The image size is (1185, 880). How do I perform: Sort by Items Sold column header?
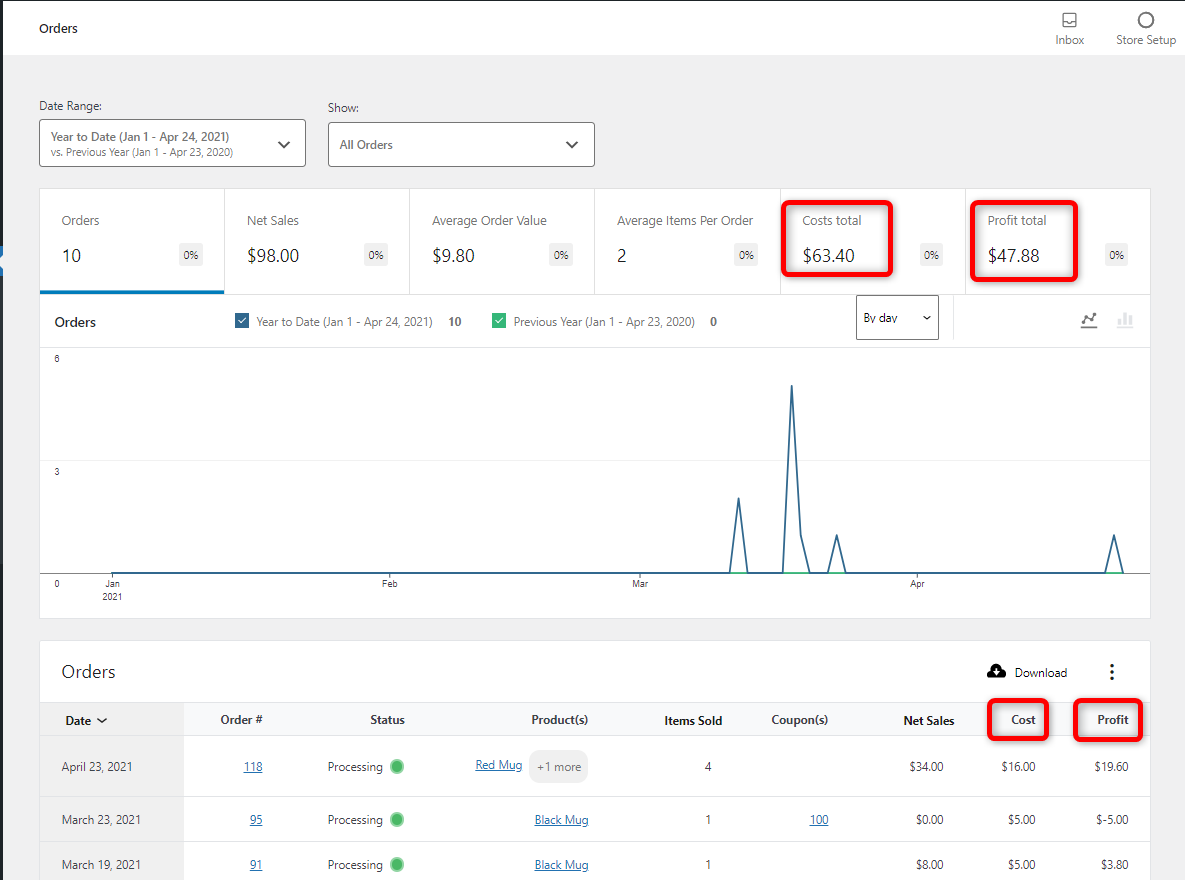pyautogui.click(x=693, y=720)
